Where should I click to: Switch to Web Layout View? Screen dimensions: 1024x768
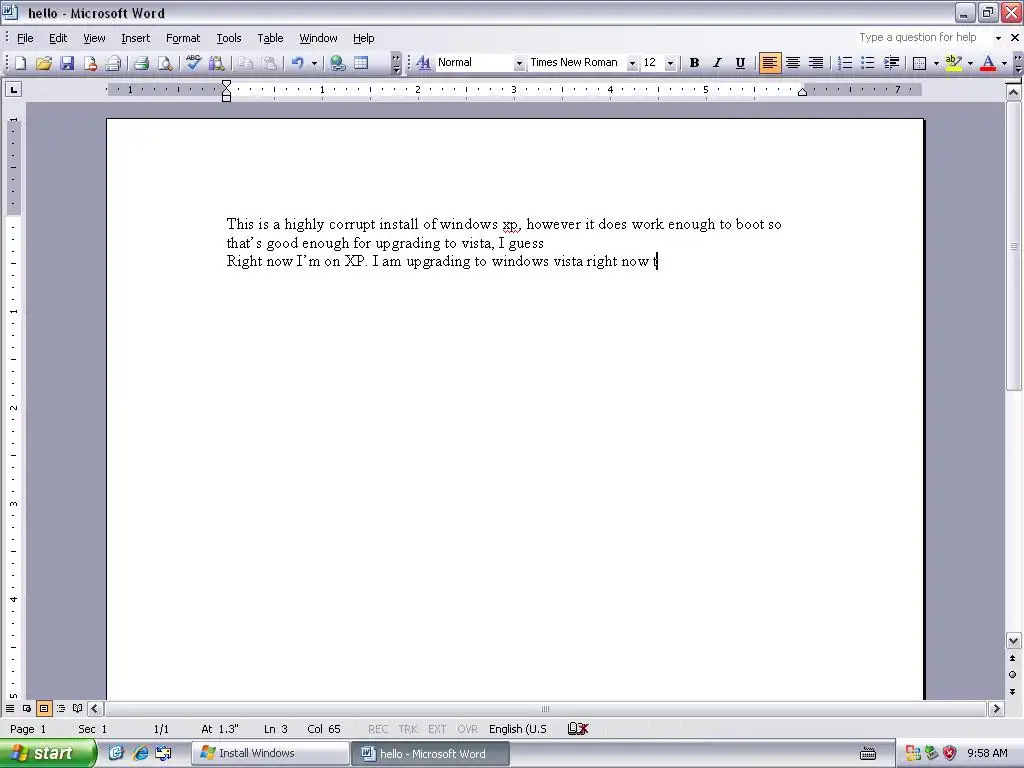[x=27, y=709]
